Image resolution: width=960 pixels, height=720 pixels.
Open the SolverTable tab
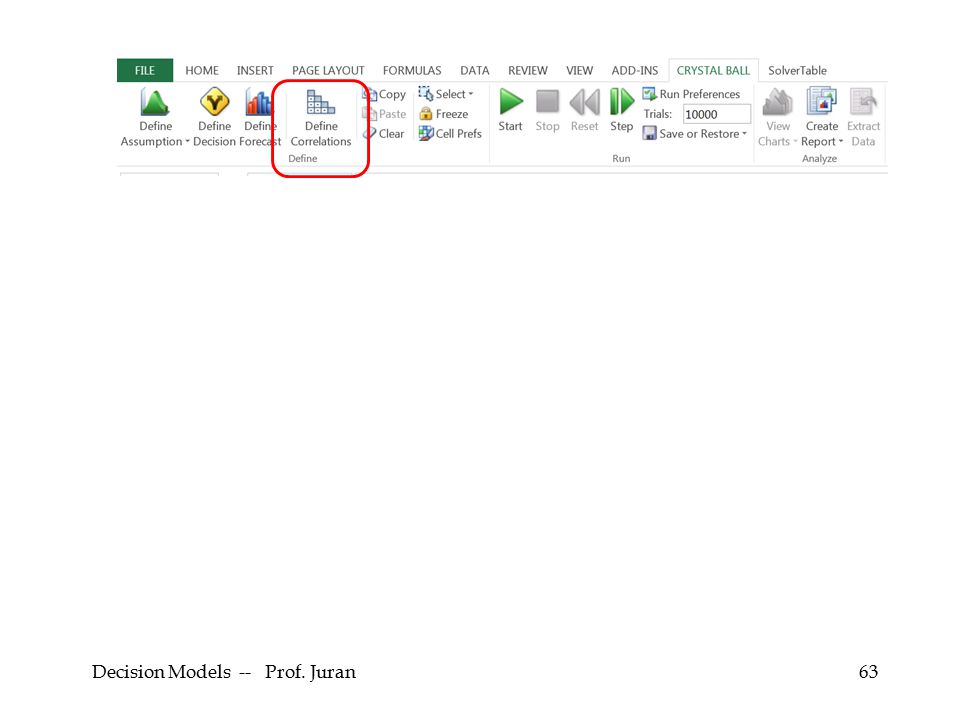797,70
